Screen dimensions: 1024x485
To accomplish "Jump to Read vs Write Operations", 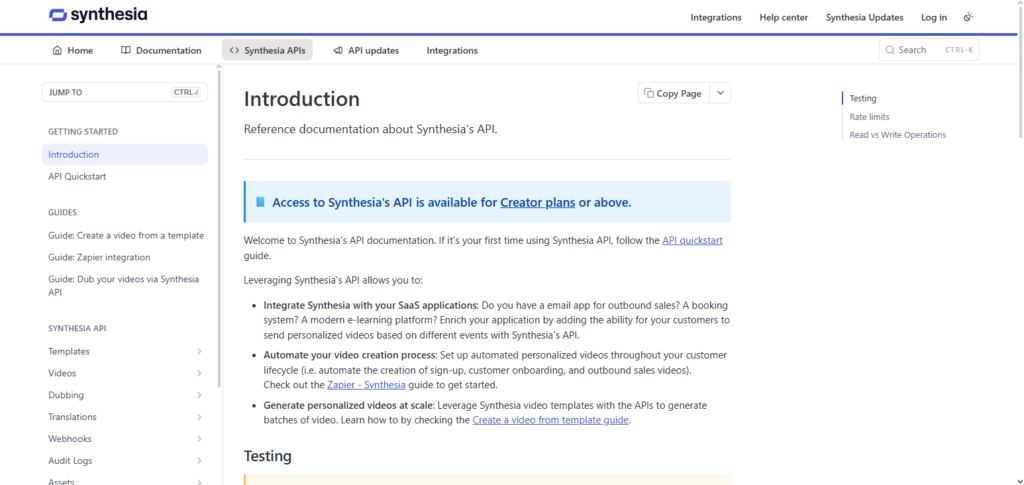I will [x=897, y=135].
